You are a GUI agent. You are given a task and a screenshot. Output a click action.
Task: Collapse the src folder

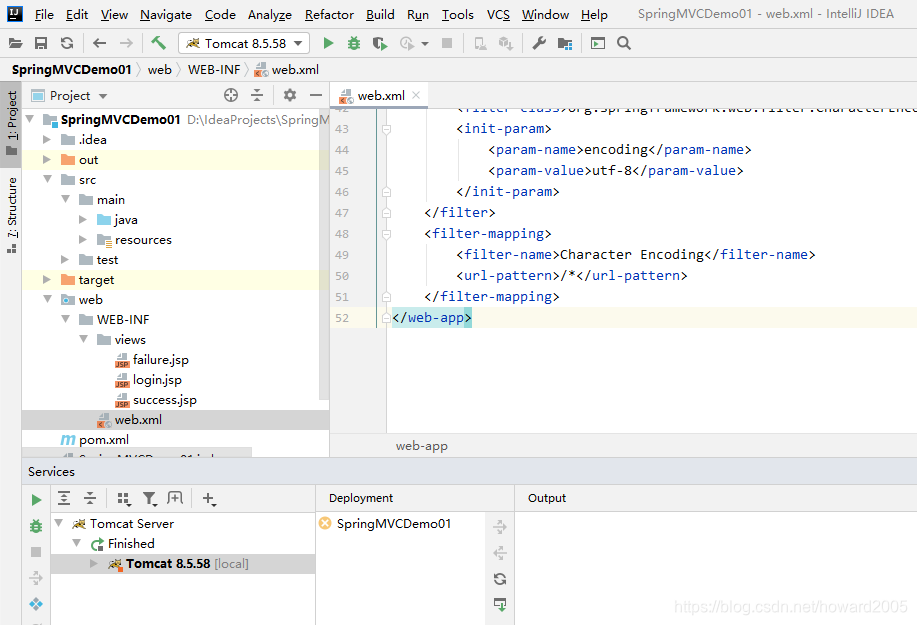[47, 179]
